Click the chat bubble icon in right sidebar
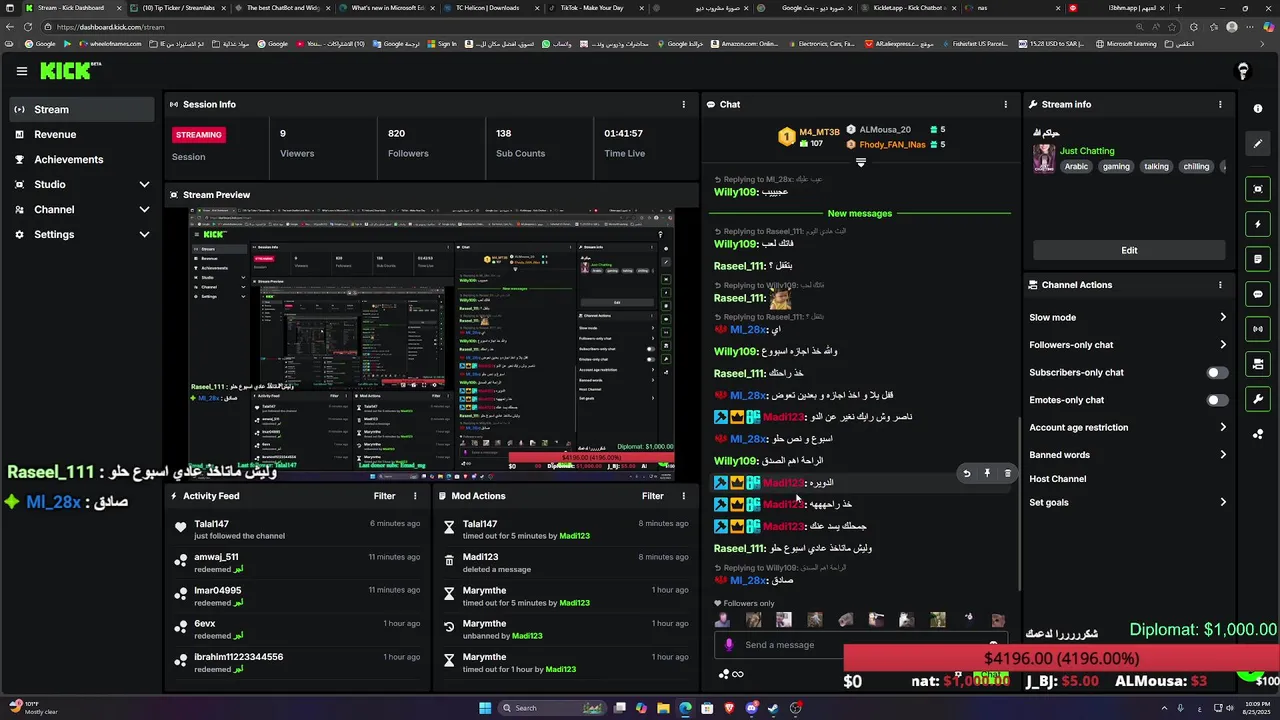This screenshot has height=720, width=1280. coord(1258,294)
